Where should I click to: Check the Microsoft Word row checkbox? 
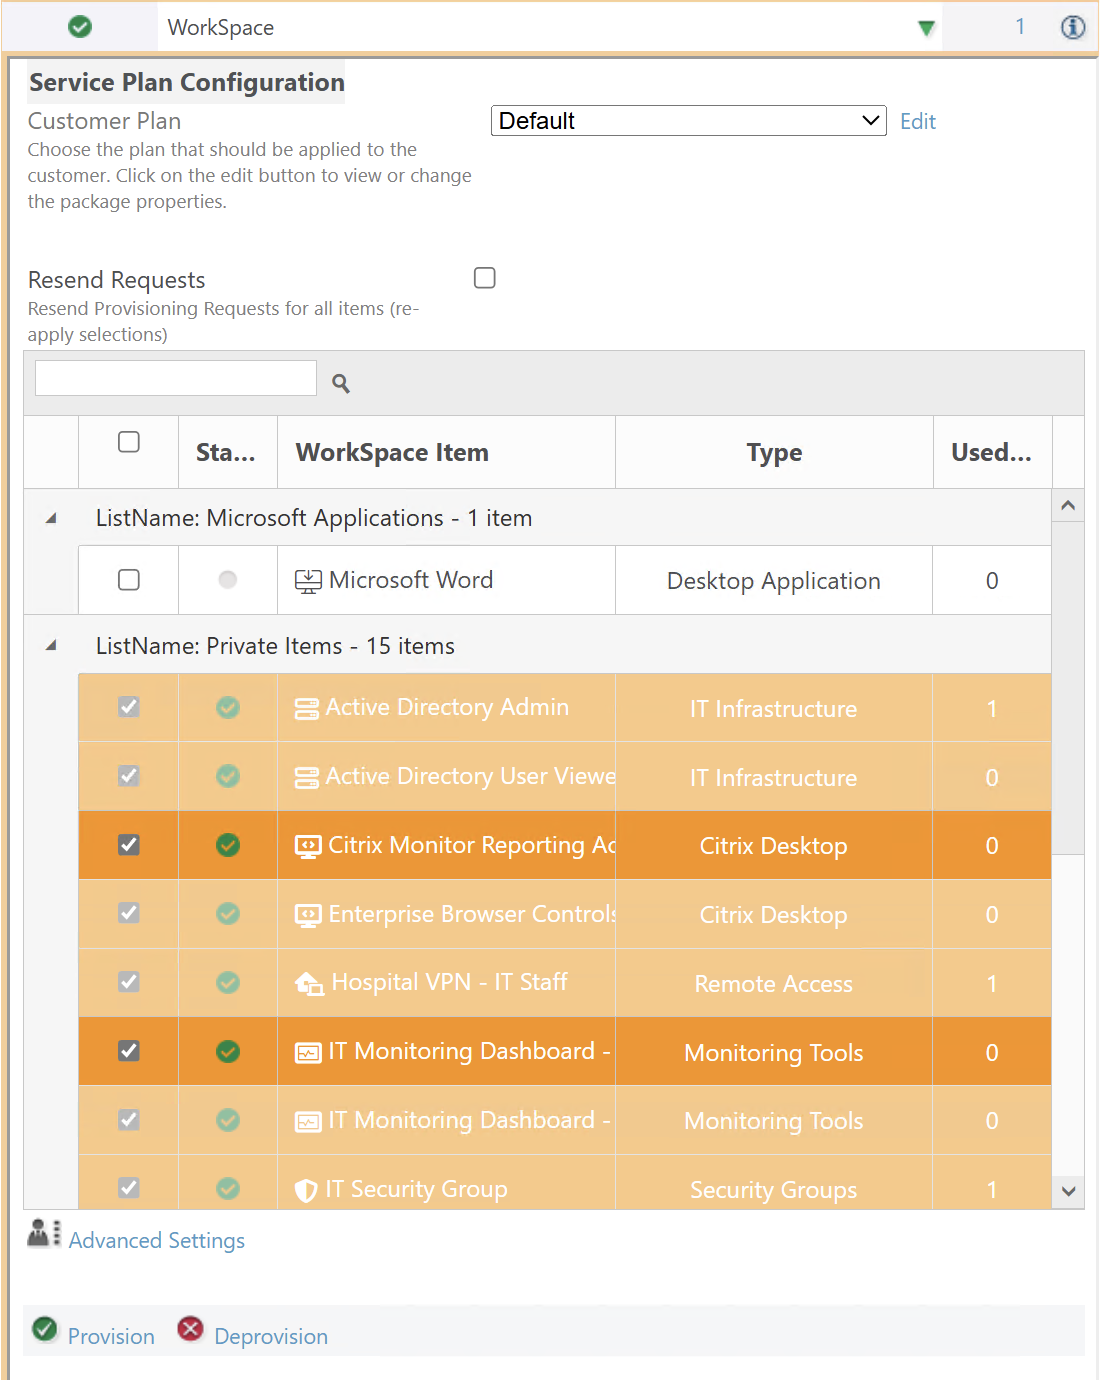[129, 580]
